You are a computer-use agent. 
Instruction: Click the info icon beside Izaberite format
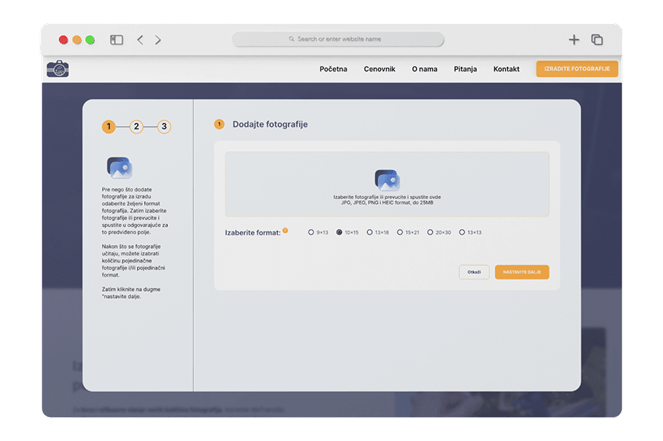coord(285,230)
